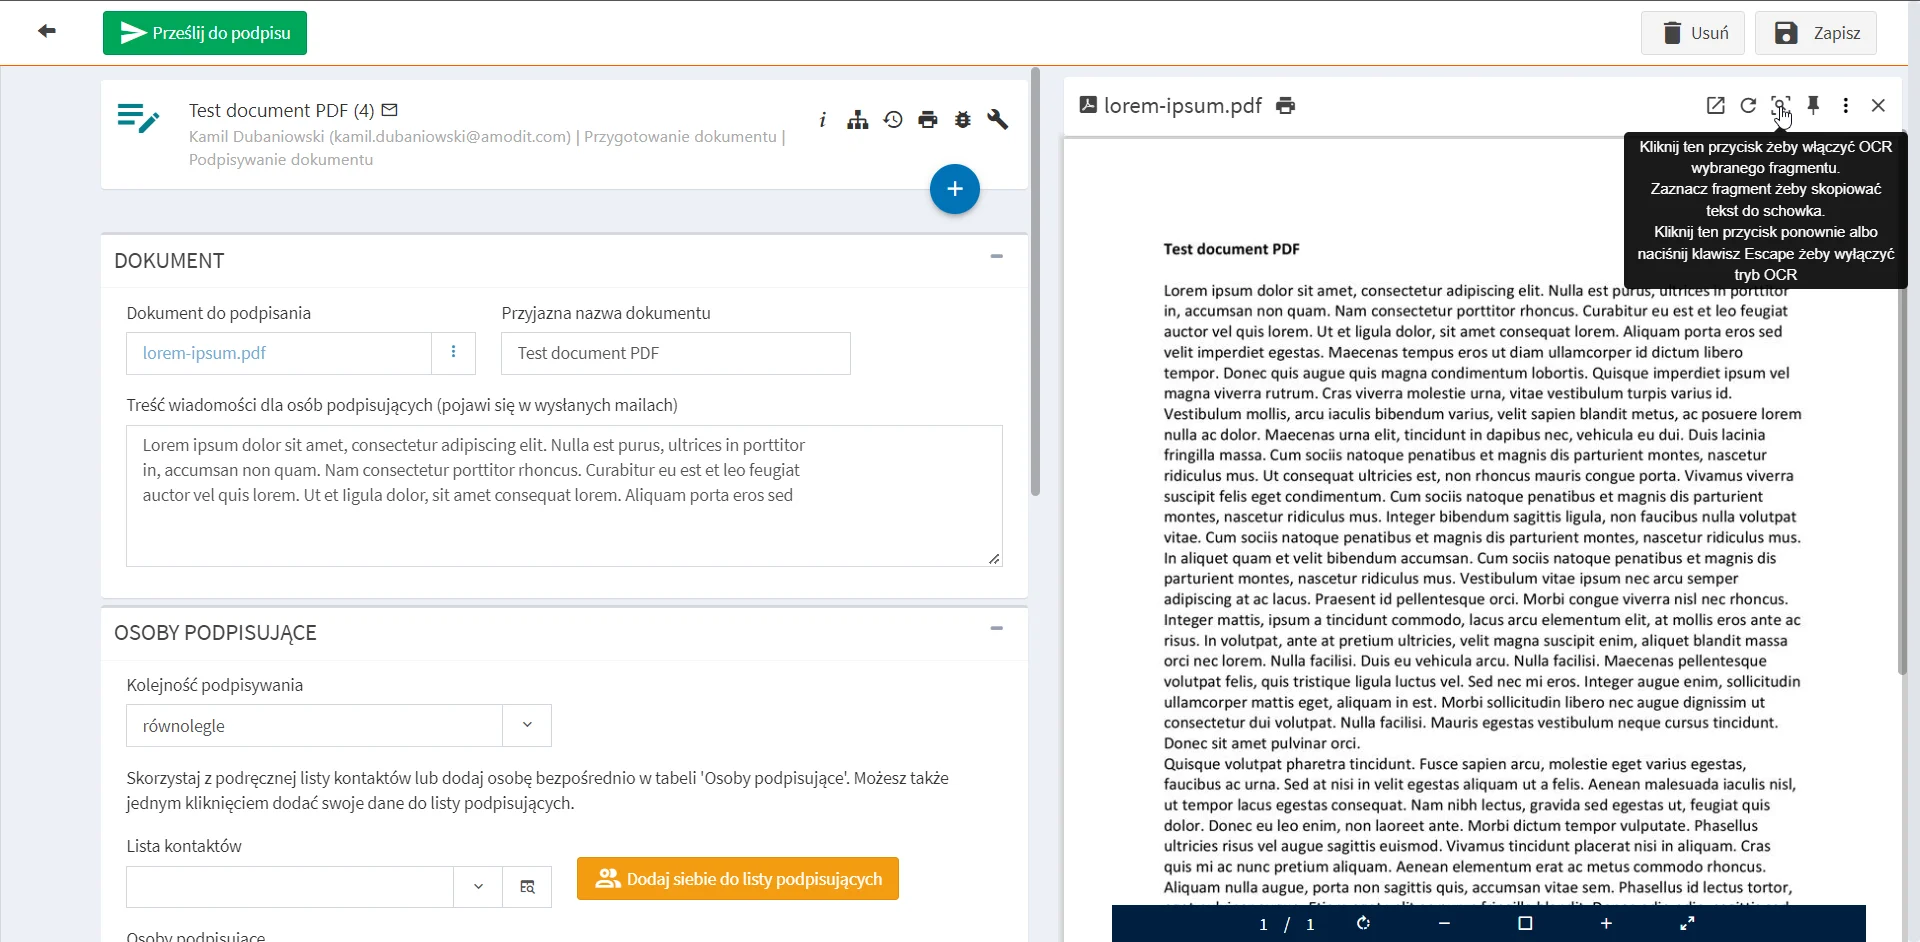The height and width of the screenshot is (942, 1920).
Task: Click the PDF page number field
Action: pos(1264,925)
